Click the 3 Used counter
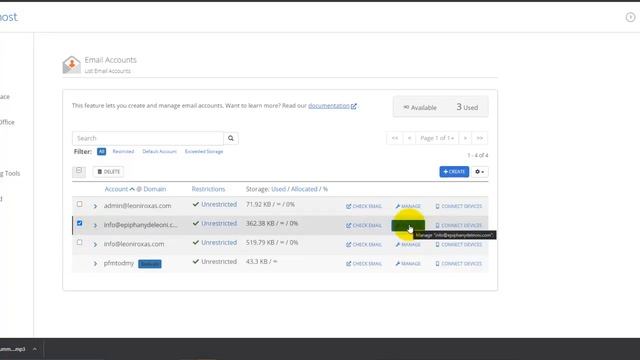Screen dimensions: 640x360 click(x=467, y=107)
